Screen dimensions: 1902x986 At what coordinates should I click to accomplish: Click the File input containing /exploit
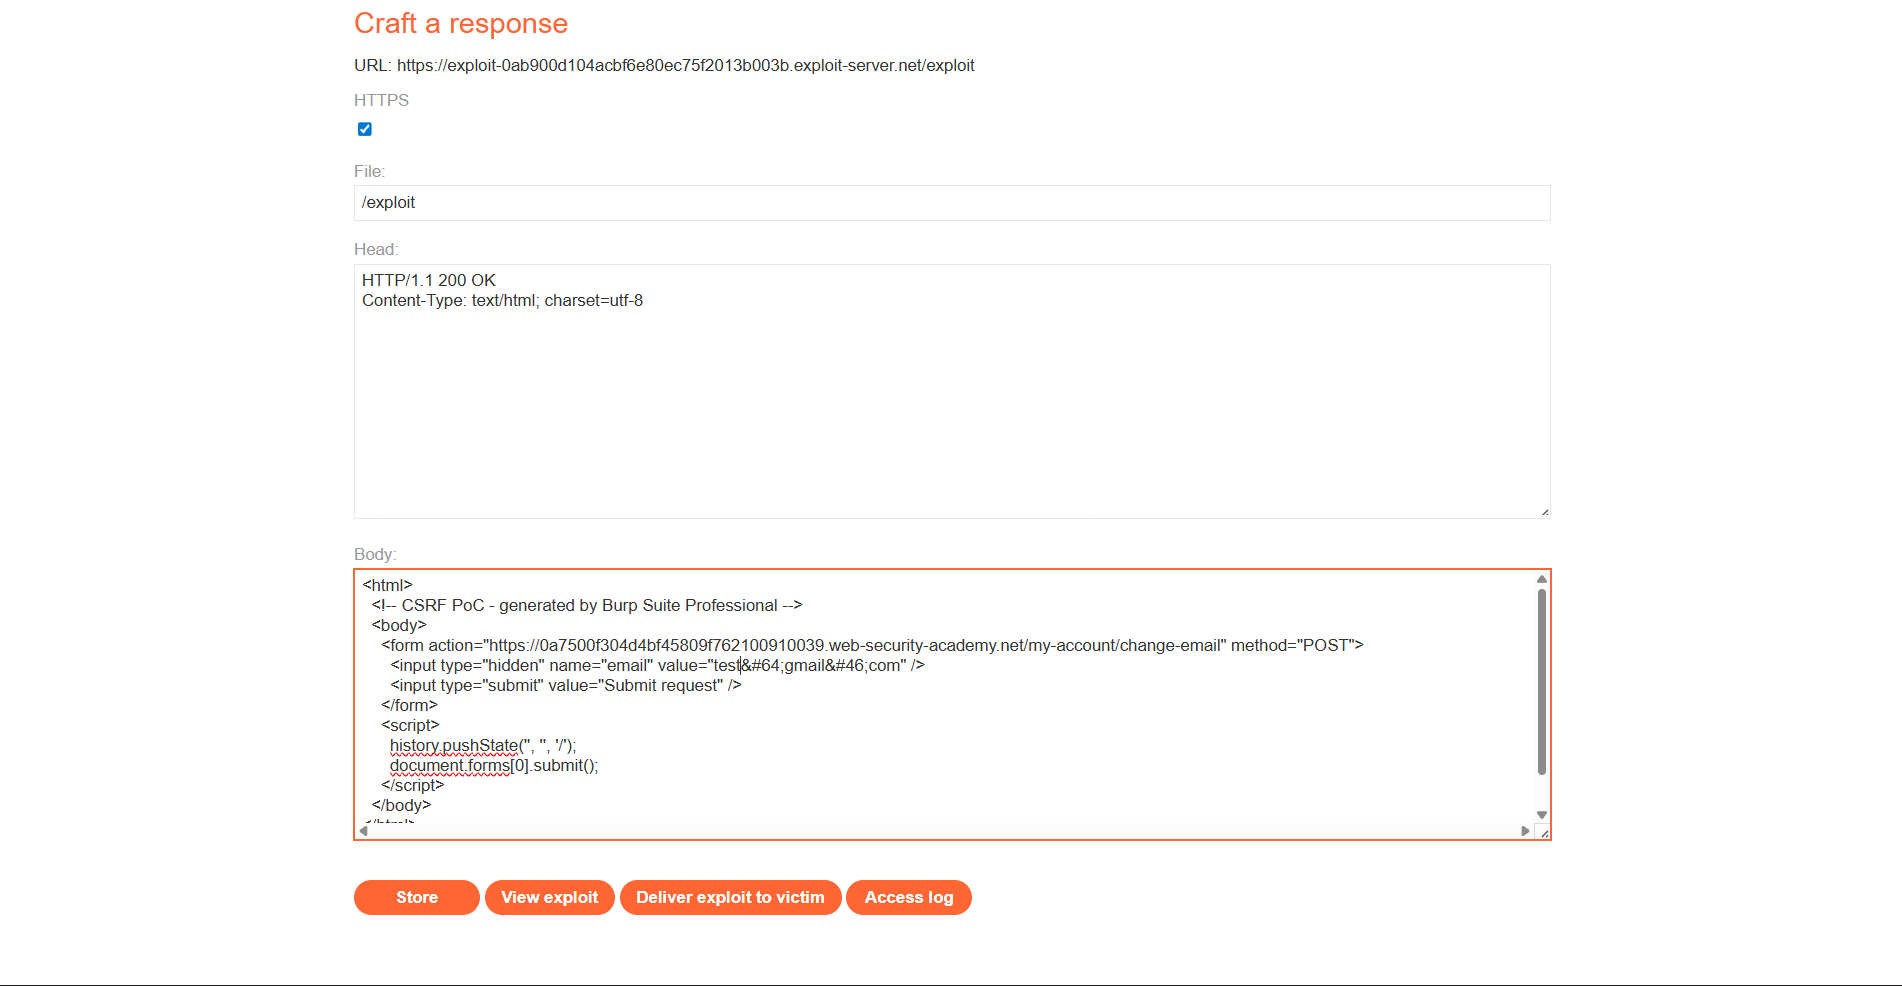click(x=952, y=203)
